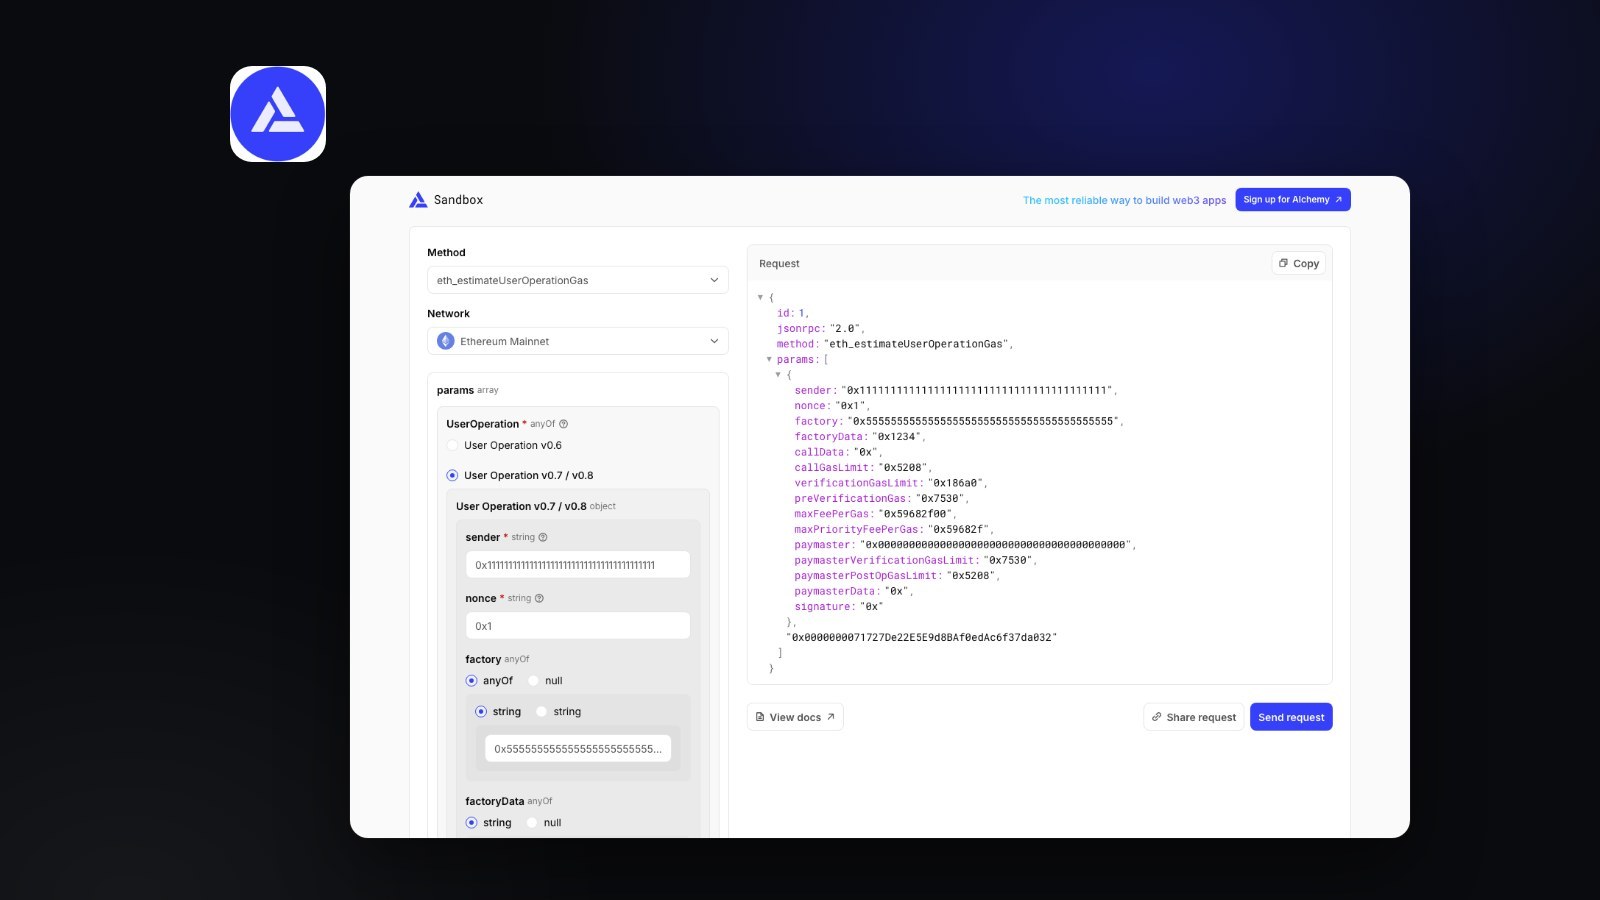Click Sign up for Alchemy button
The width and height of the screenshot is (1600, 900).
click(1293, 200)
